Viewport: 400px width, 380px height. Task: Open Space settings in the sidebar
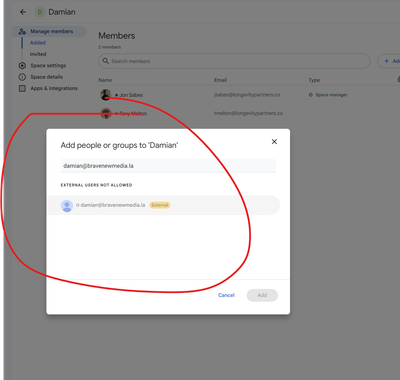click(48, 65)
